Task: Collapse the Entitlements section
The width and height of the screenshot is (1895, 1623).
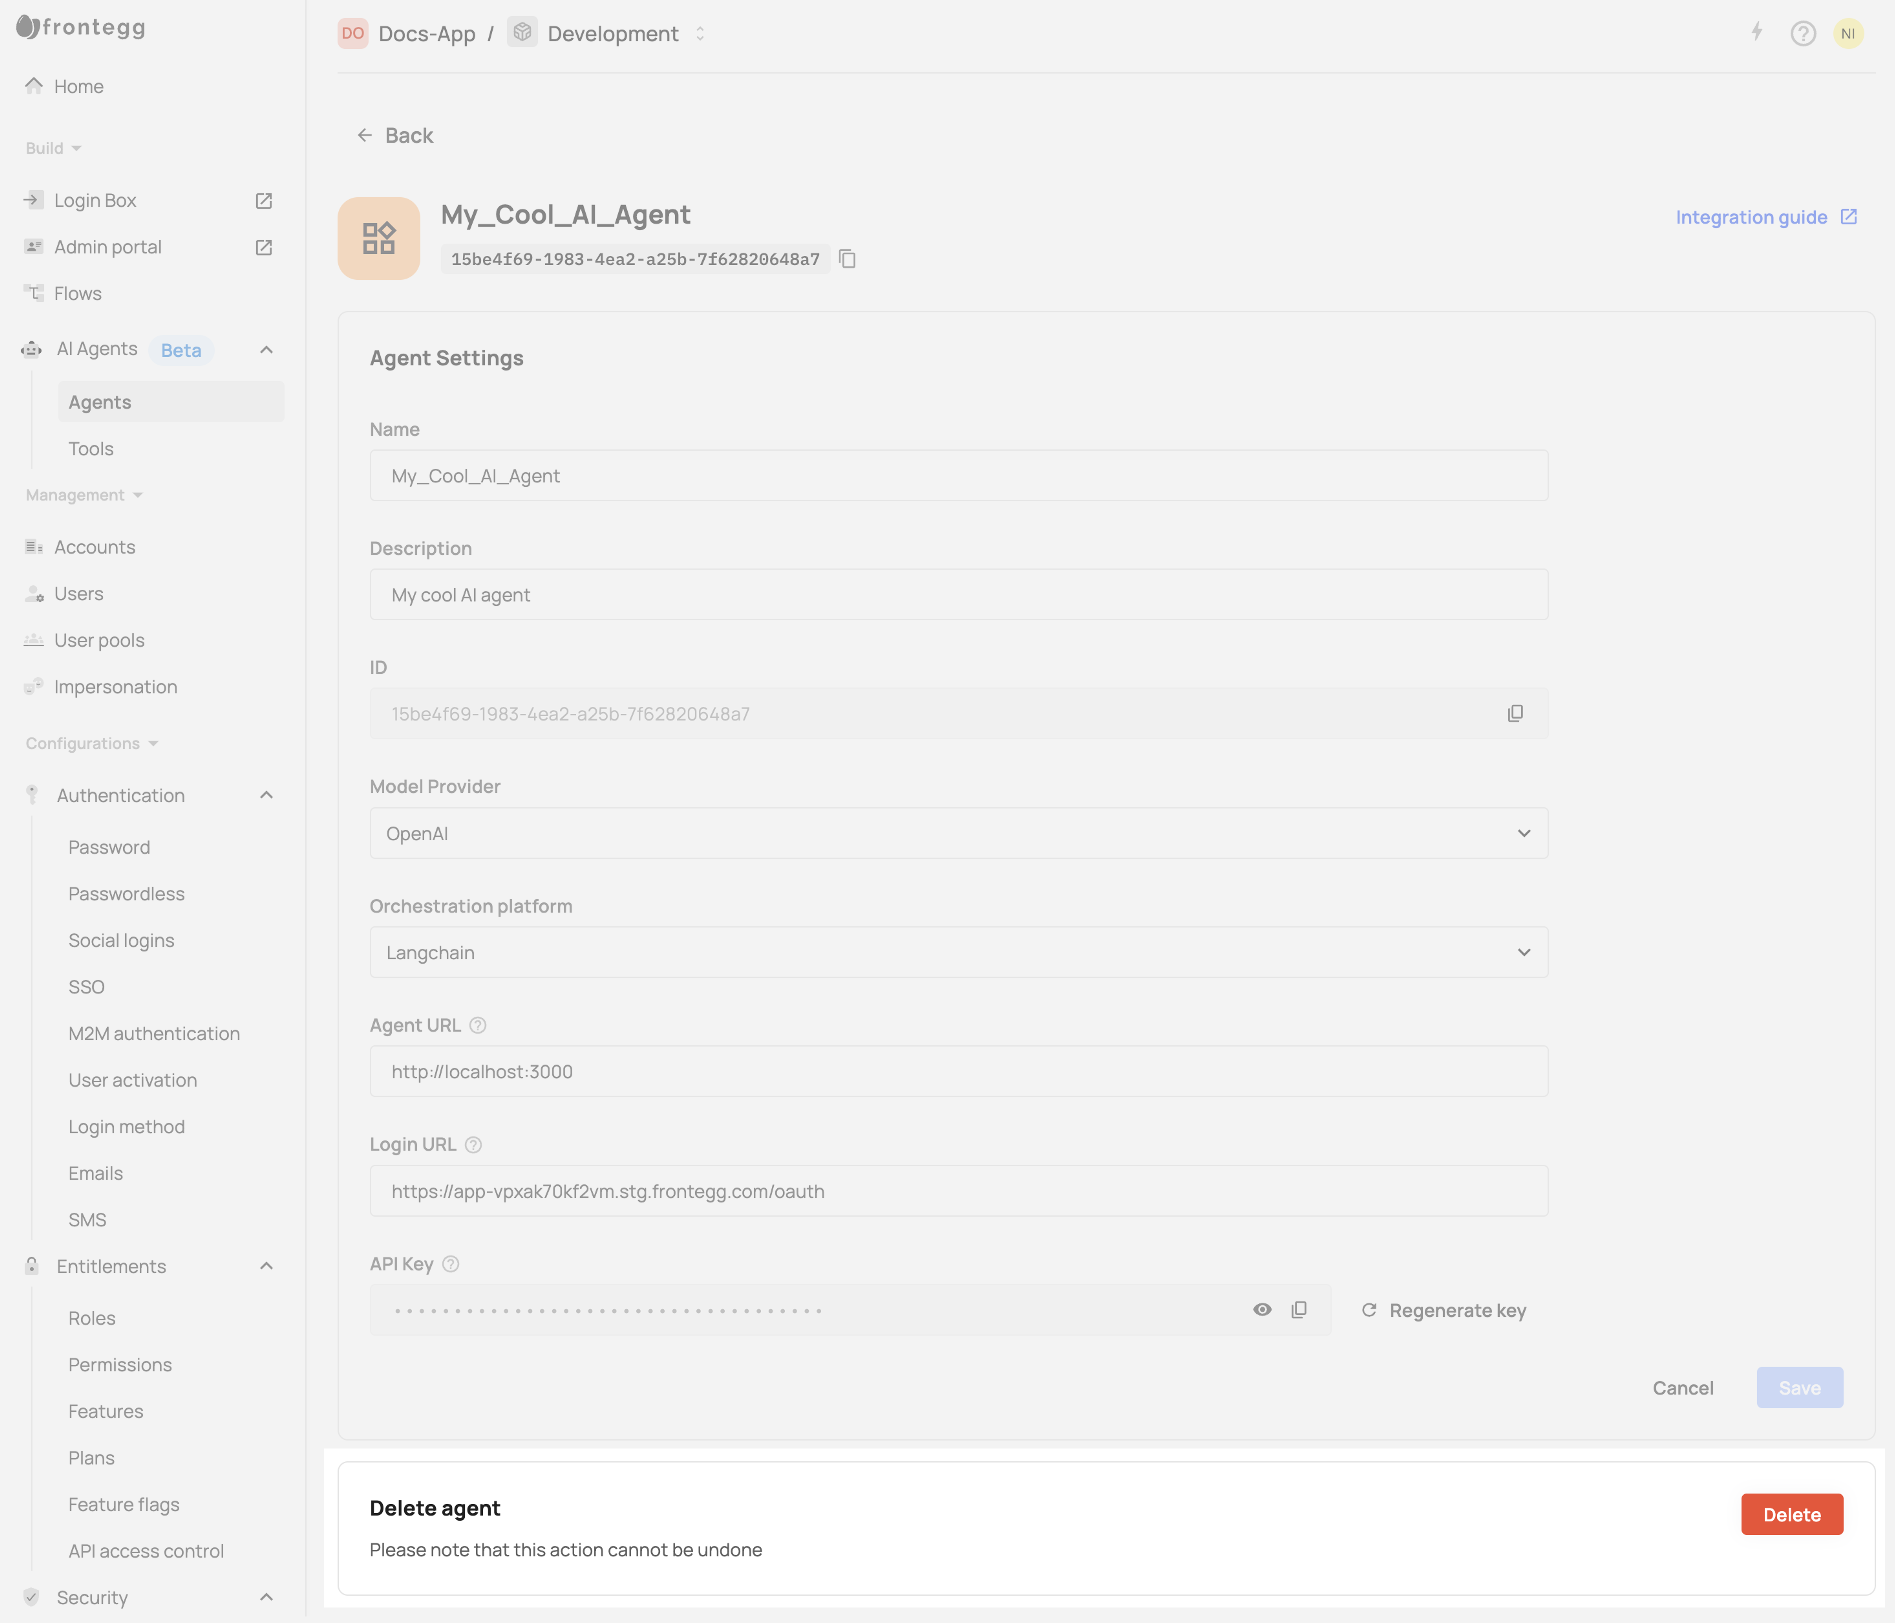Action: pos(267,1266)
